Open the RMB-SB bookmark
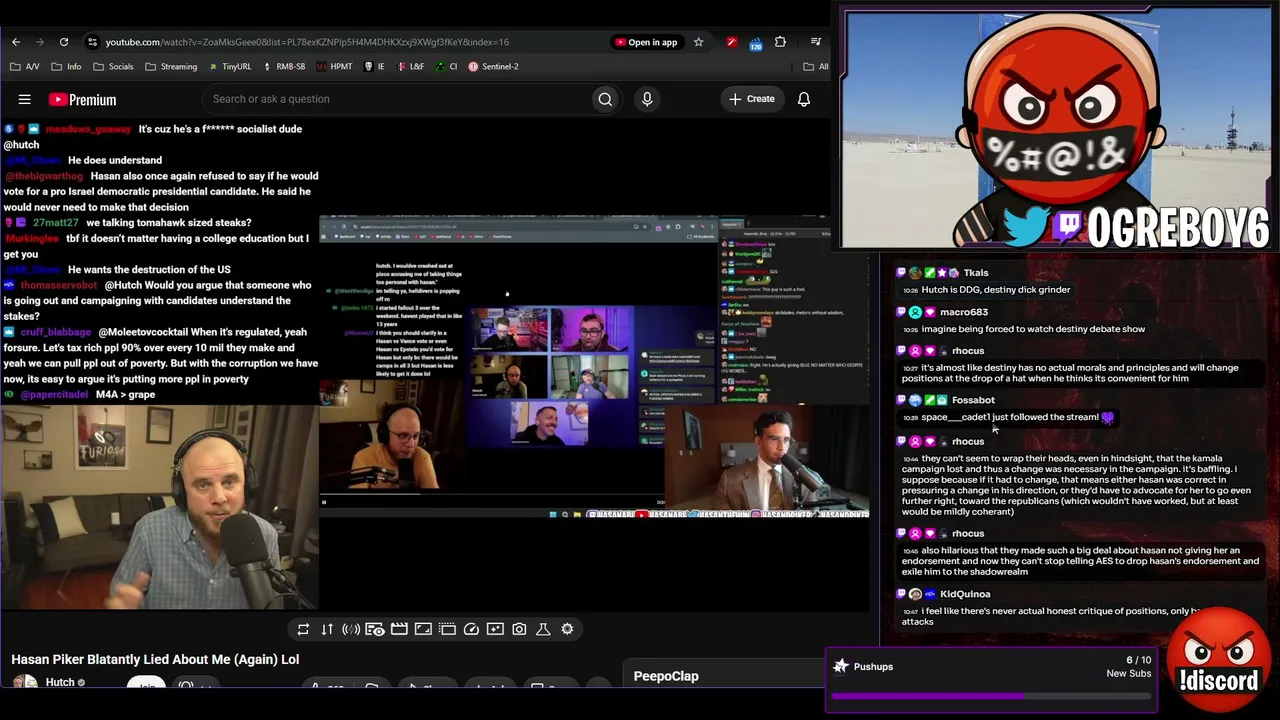The height and width of the screenshot is (720, 1280). [284, 67]
